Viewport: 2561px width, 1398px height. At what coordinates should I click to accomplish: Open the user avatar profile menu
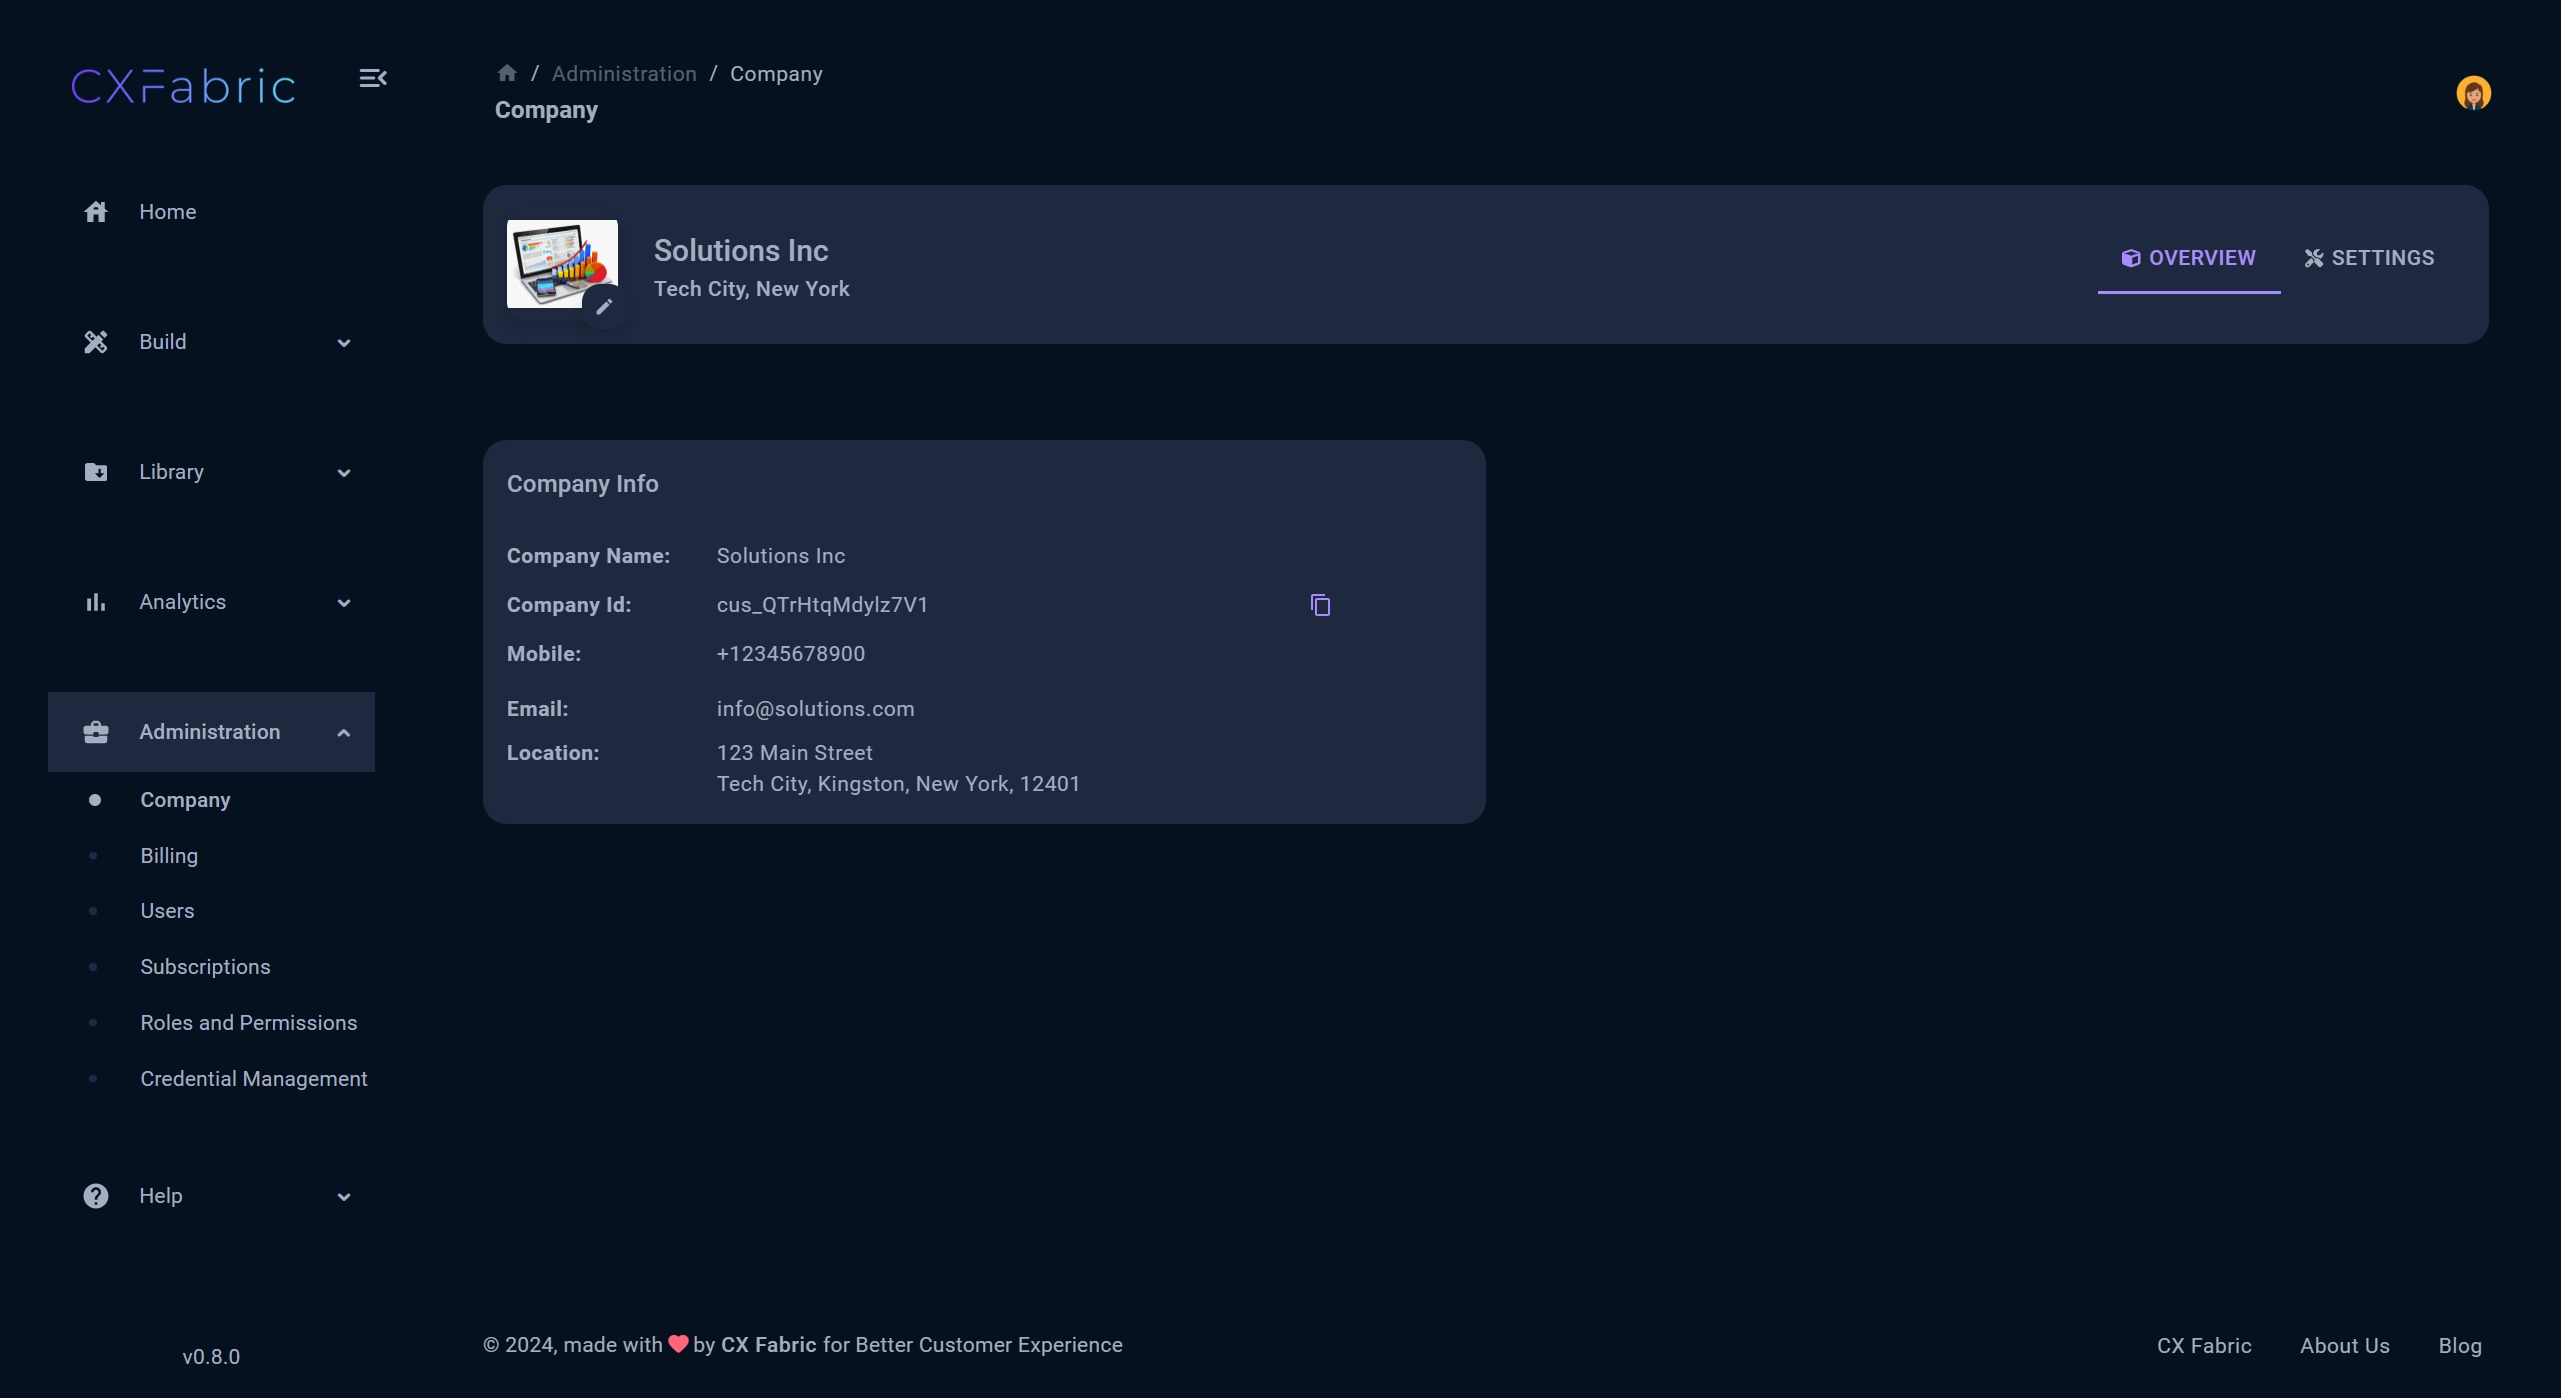[2473, 93]
